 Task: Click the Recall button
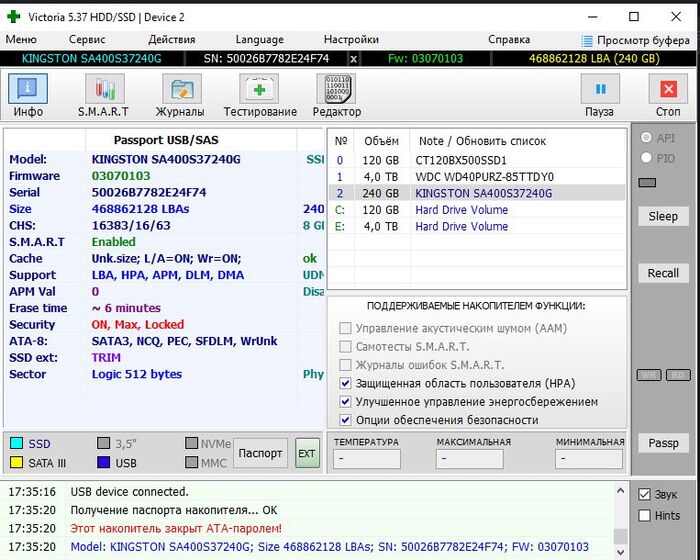tap(663, 273)
